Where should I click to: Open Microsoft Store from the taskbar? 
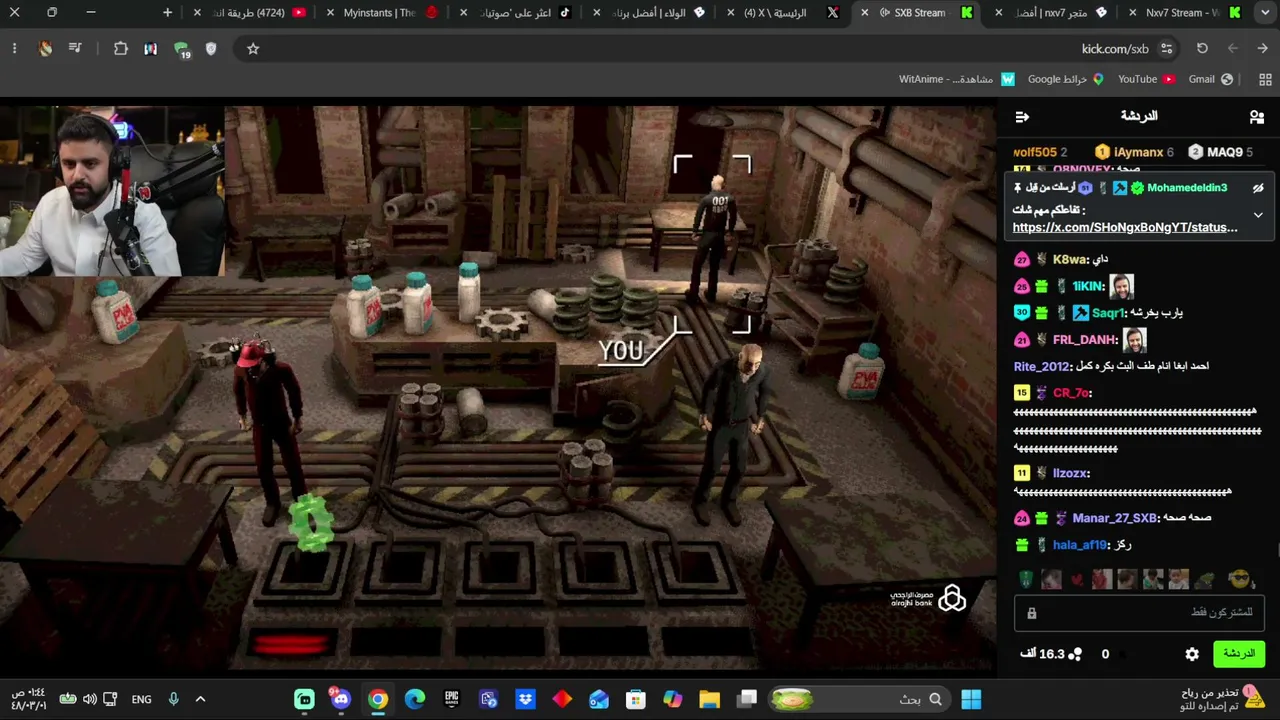pos(636,699)
